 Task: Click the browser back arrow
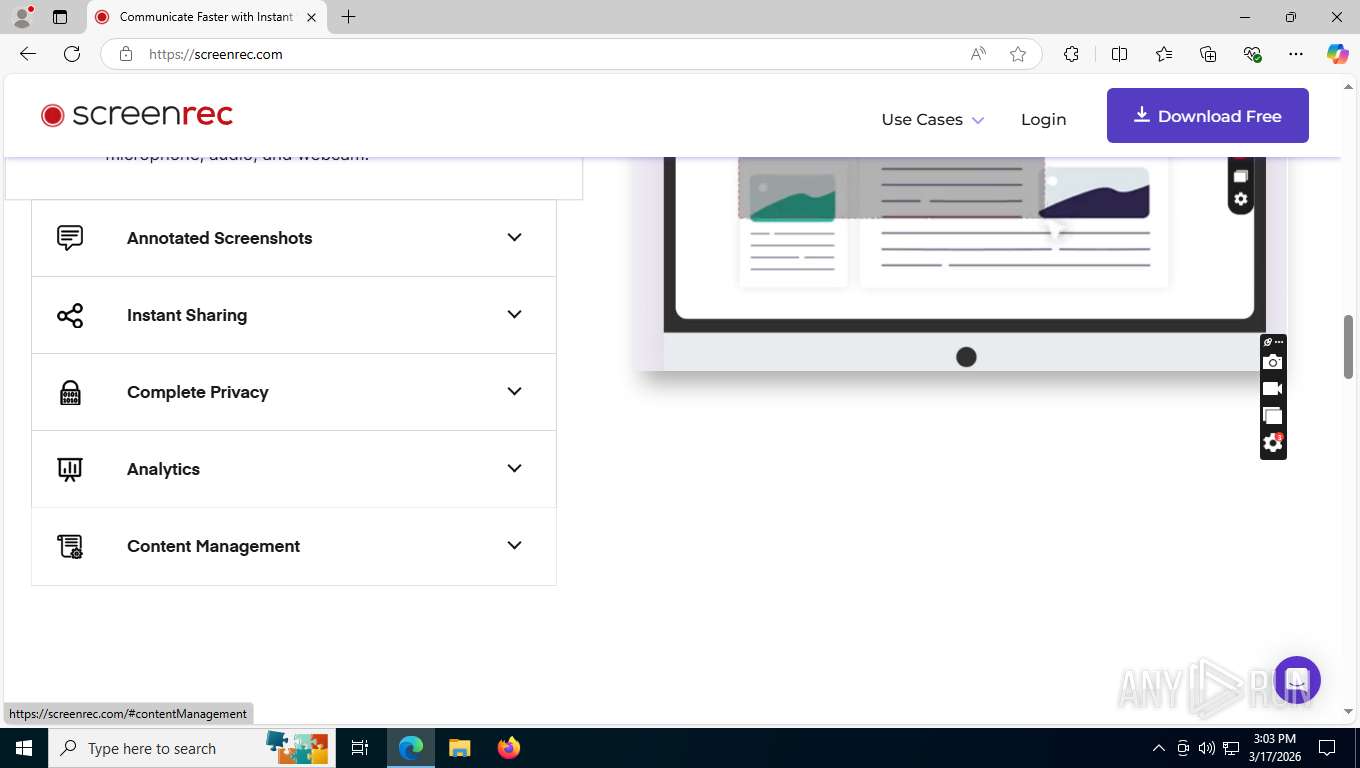(28, 54)
